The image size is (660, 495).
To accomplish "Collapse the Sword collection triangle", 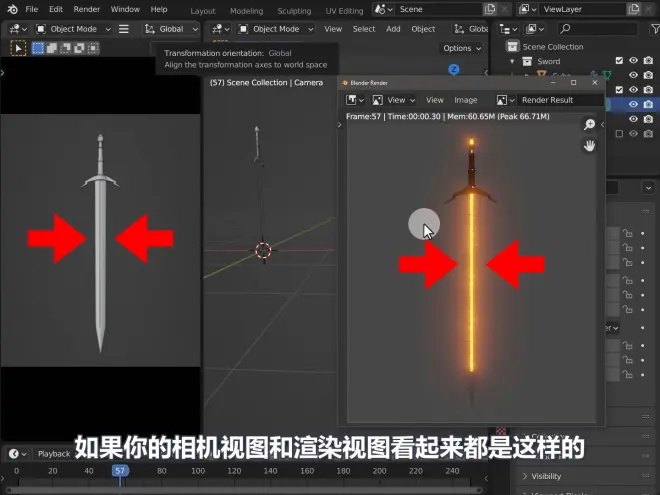I will coord(512,61).
